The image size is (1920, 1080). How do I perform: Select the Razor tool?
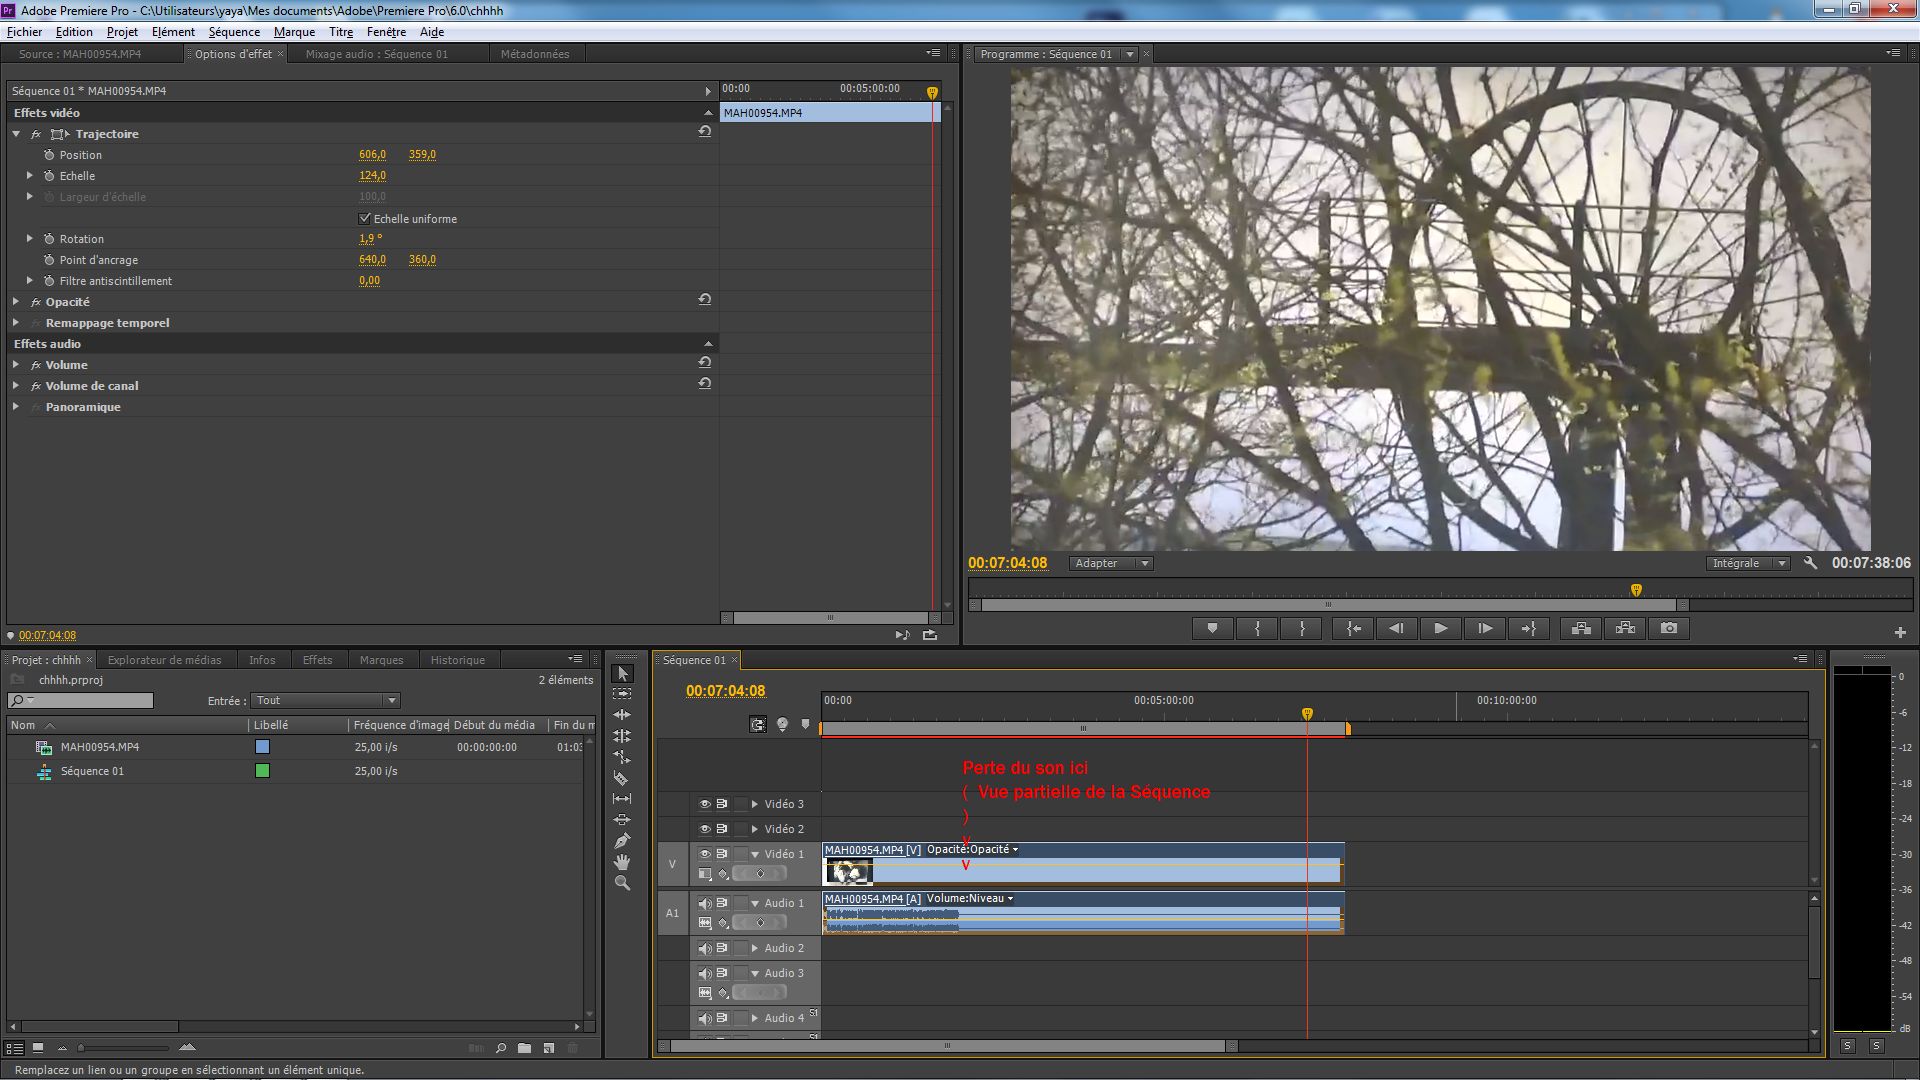(x=622, y=777)
